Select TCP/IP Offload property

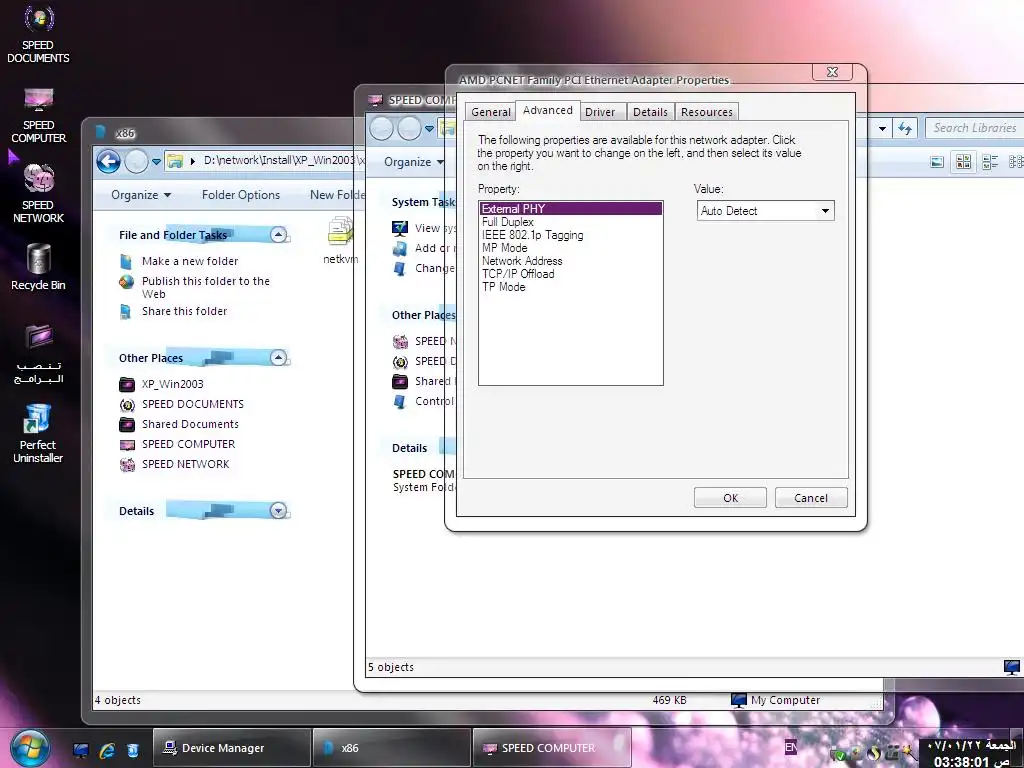(518, 274)
